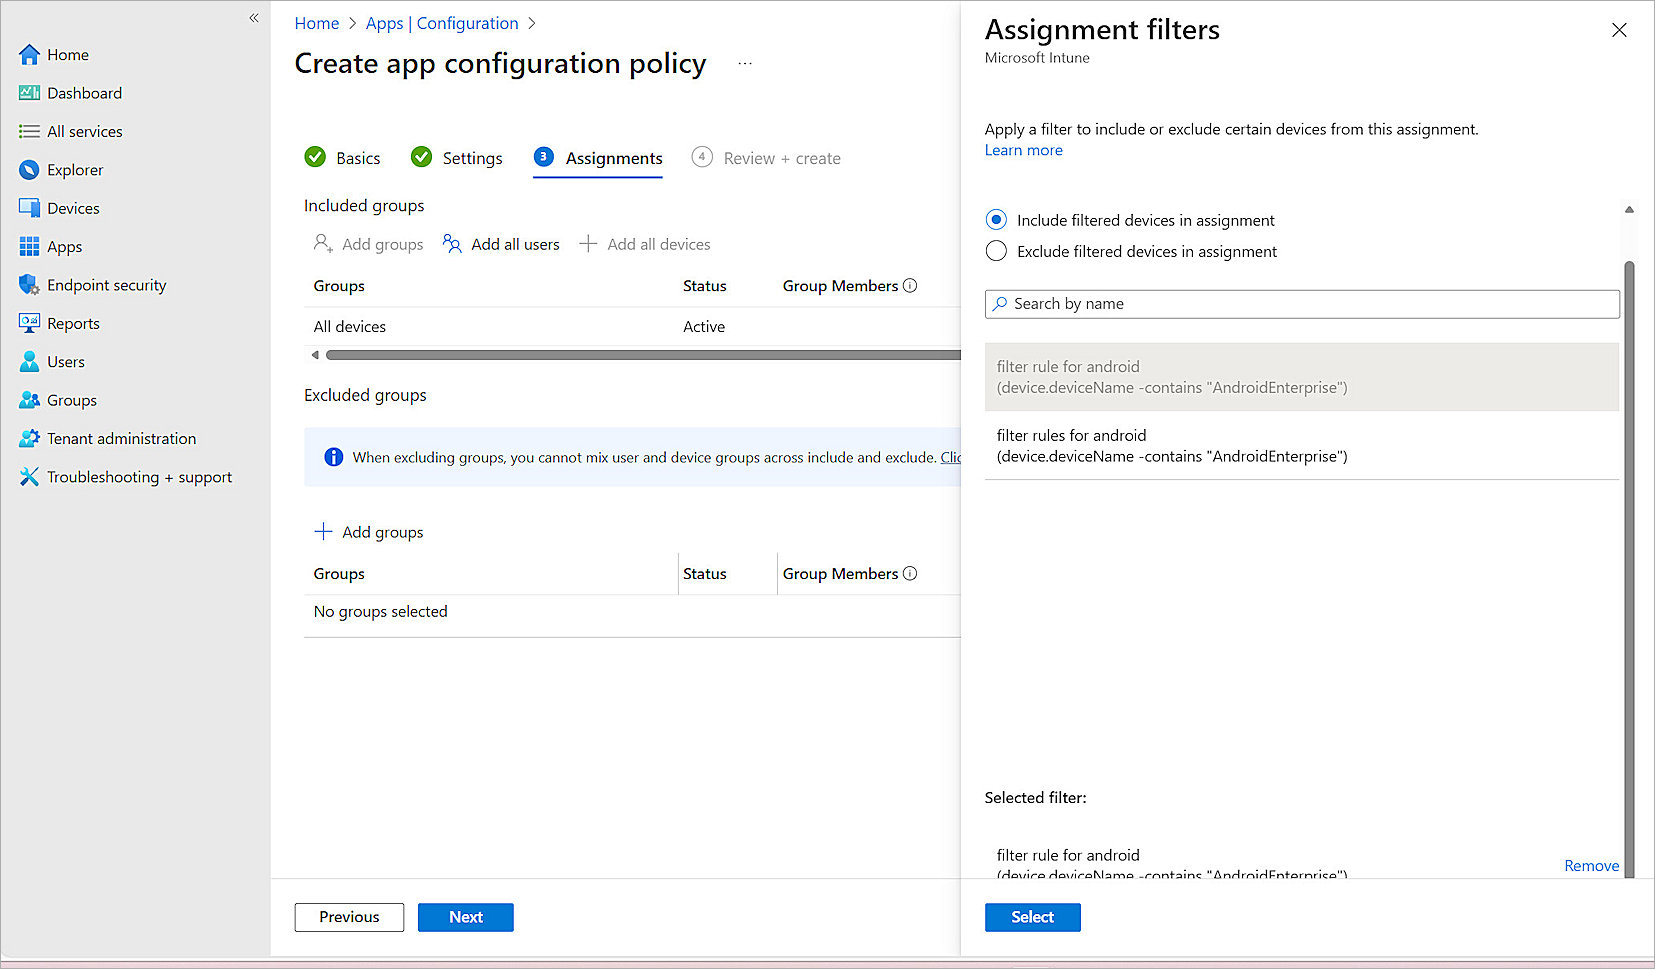The width and height of the screenshot is (1655, 969).
Task: Click the Add groups person icon under Included groups
Action: coord(323,244)
